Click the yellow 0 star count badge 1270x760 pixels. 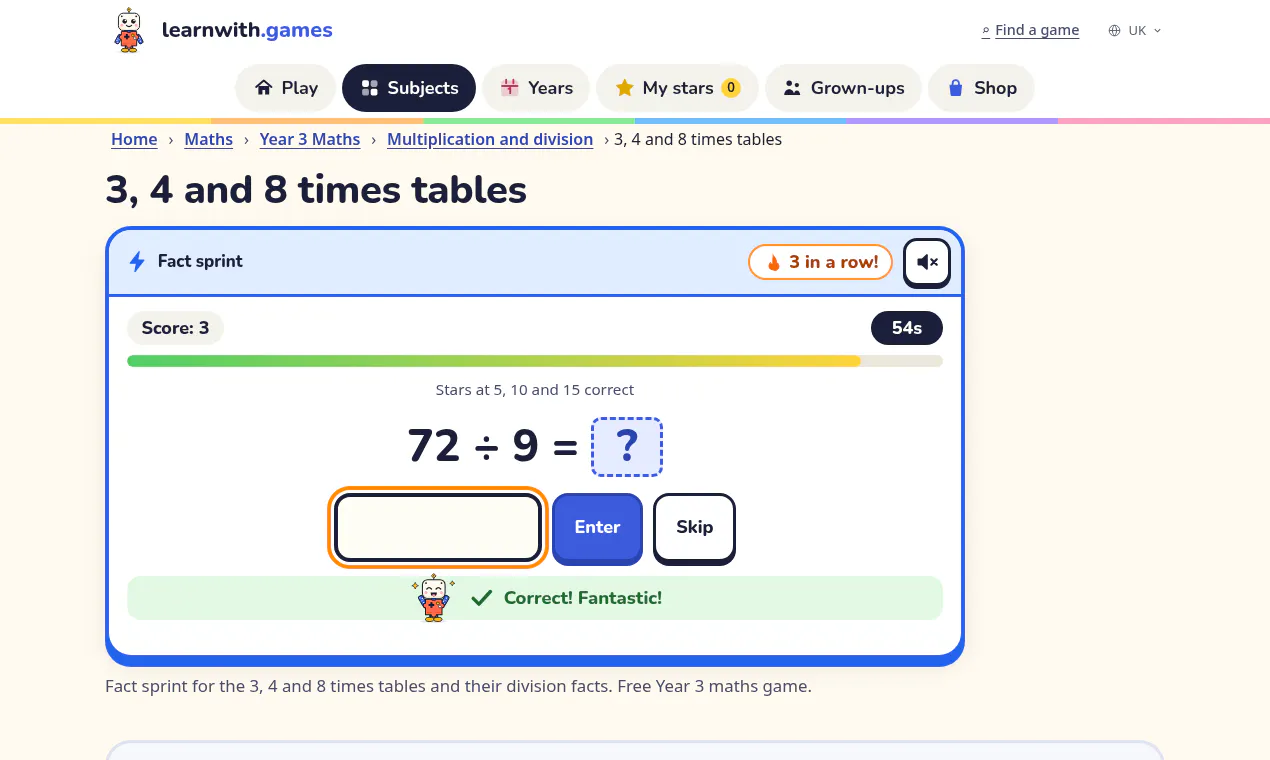pyautogui.click(x=731, y=88)
